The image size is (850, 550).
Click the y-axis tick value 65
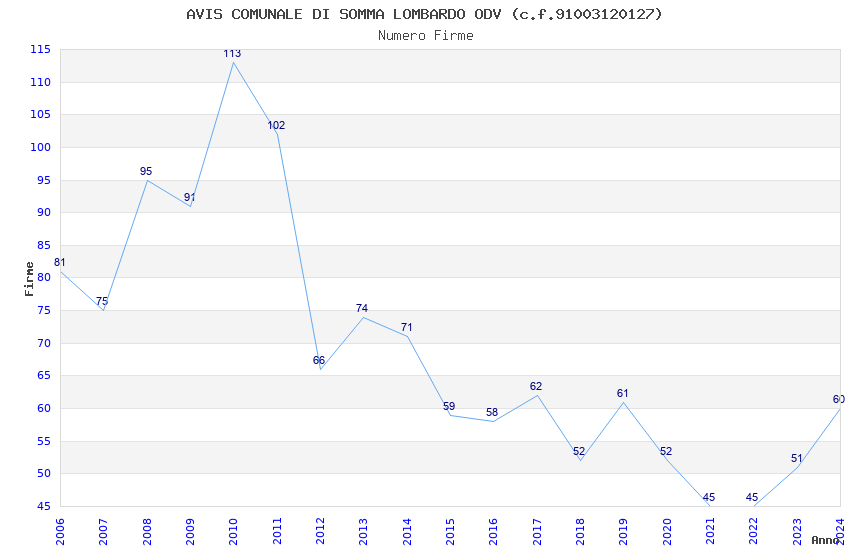pos(43,376)
